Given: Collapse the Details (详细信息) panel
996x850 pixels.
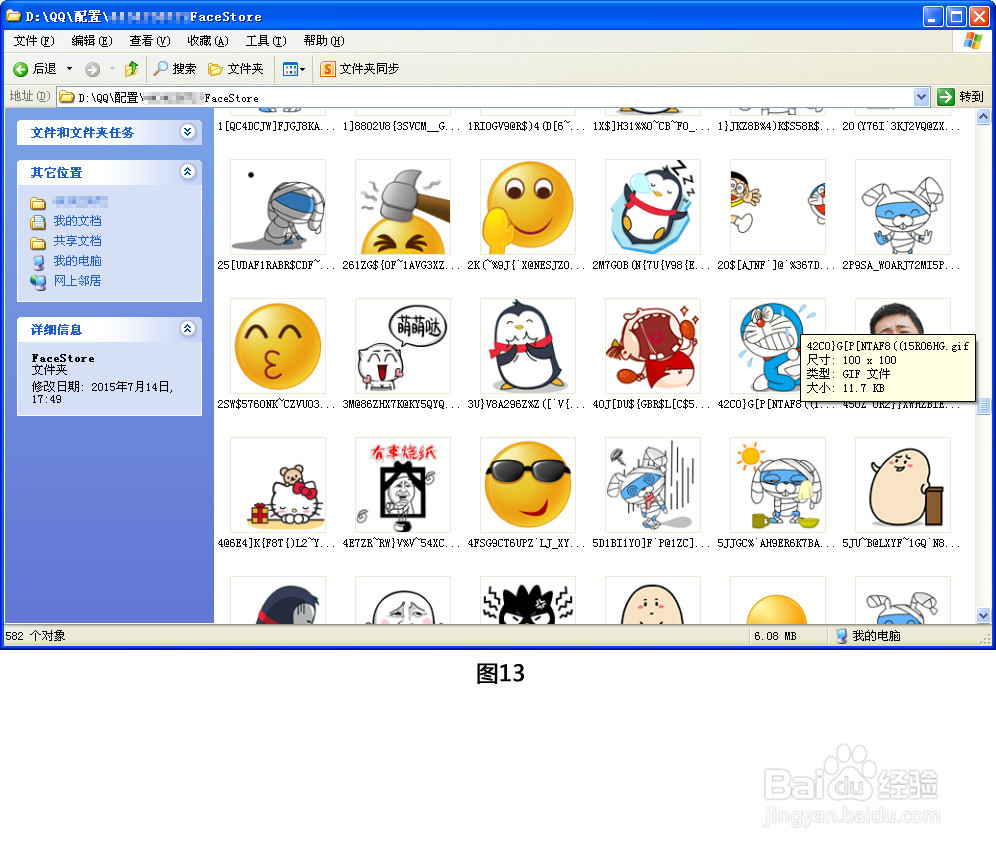Looking at the screenshot, I should click(x=187, y=328).
